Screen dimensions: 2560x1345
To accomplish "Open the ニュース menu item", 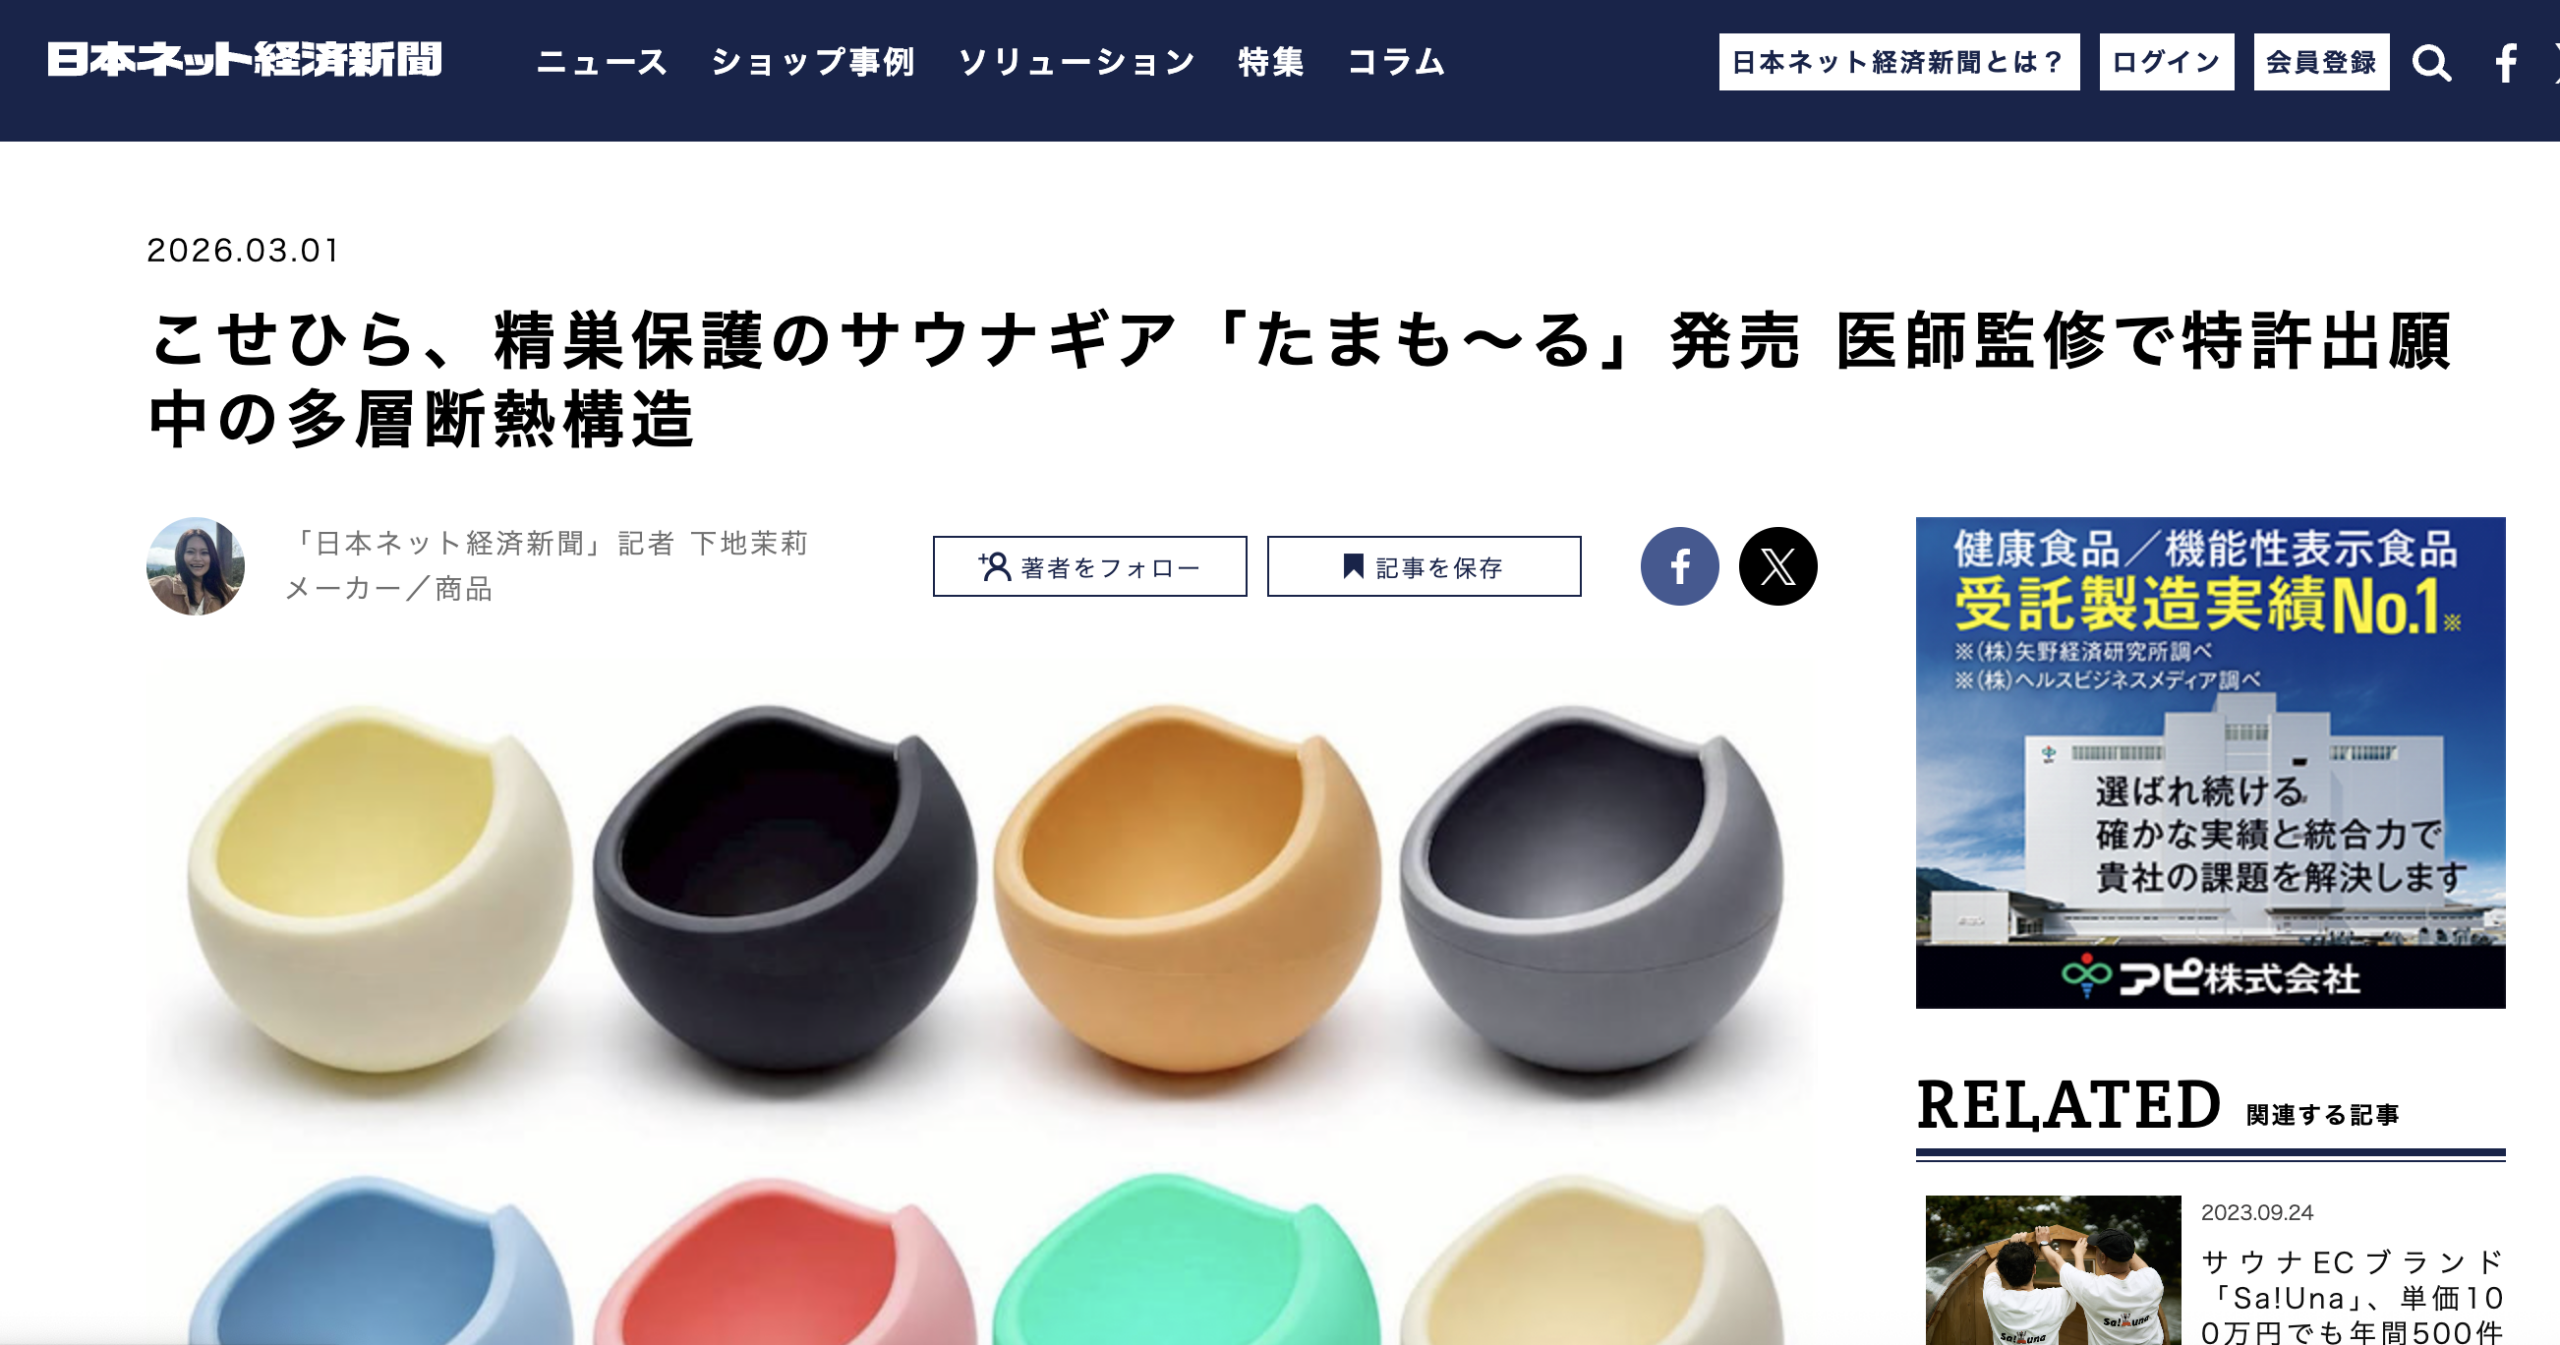I will (602, 62).
